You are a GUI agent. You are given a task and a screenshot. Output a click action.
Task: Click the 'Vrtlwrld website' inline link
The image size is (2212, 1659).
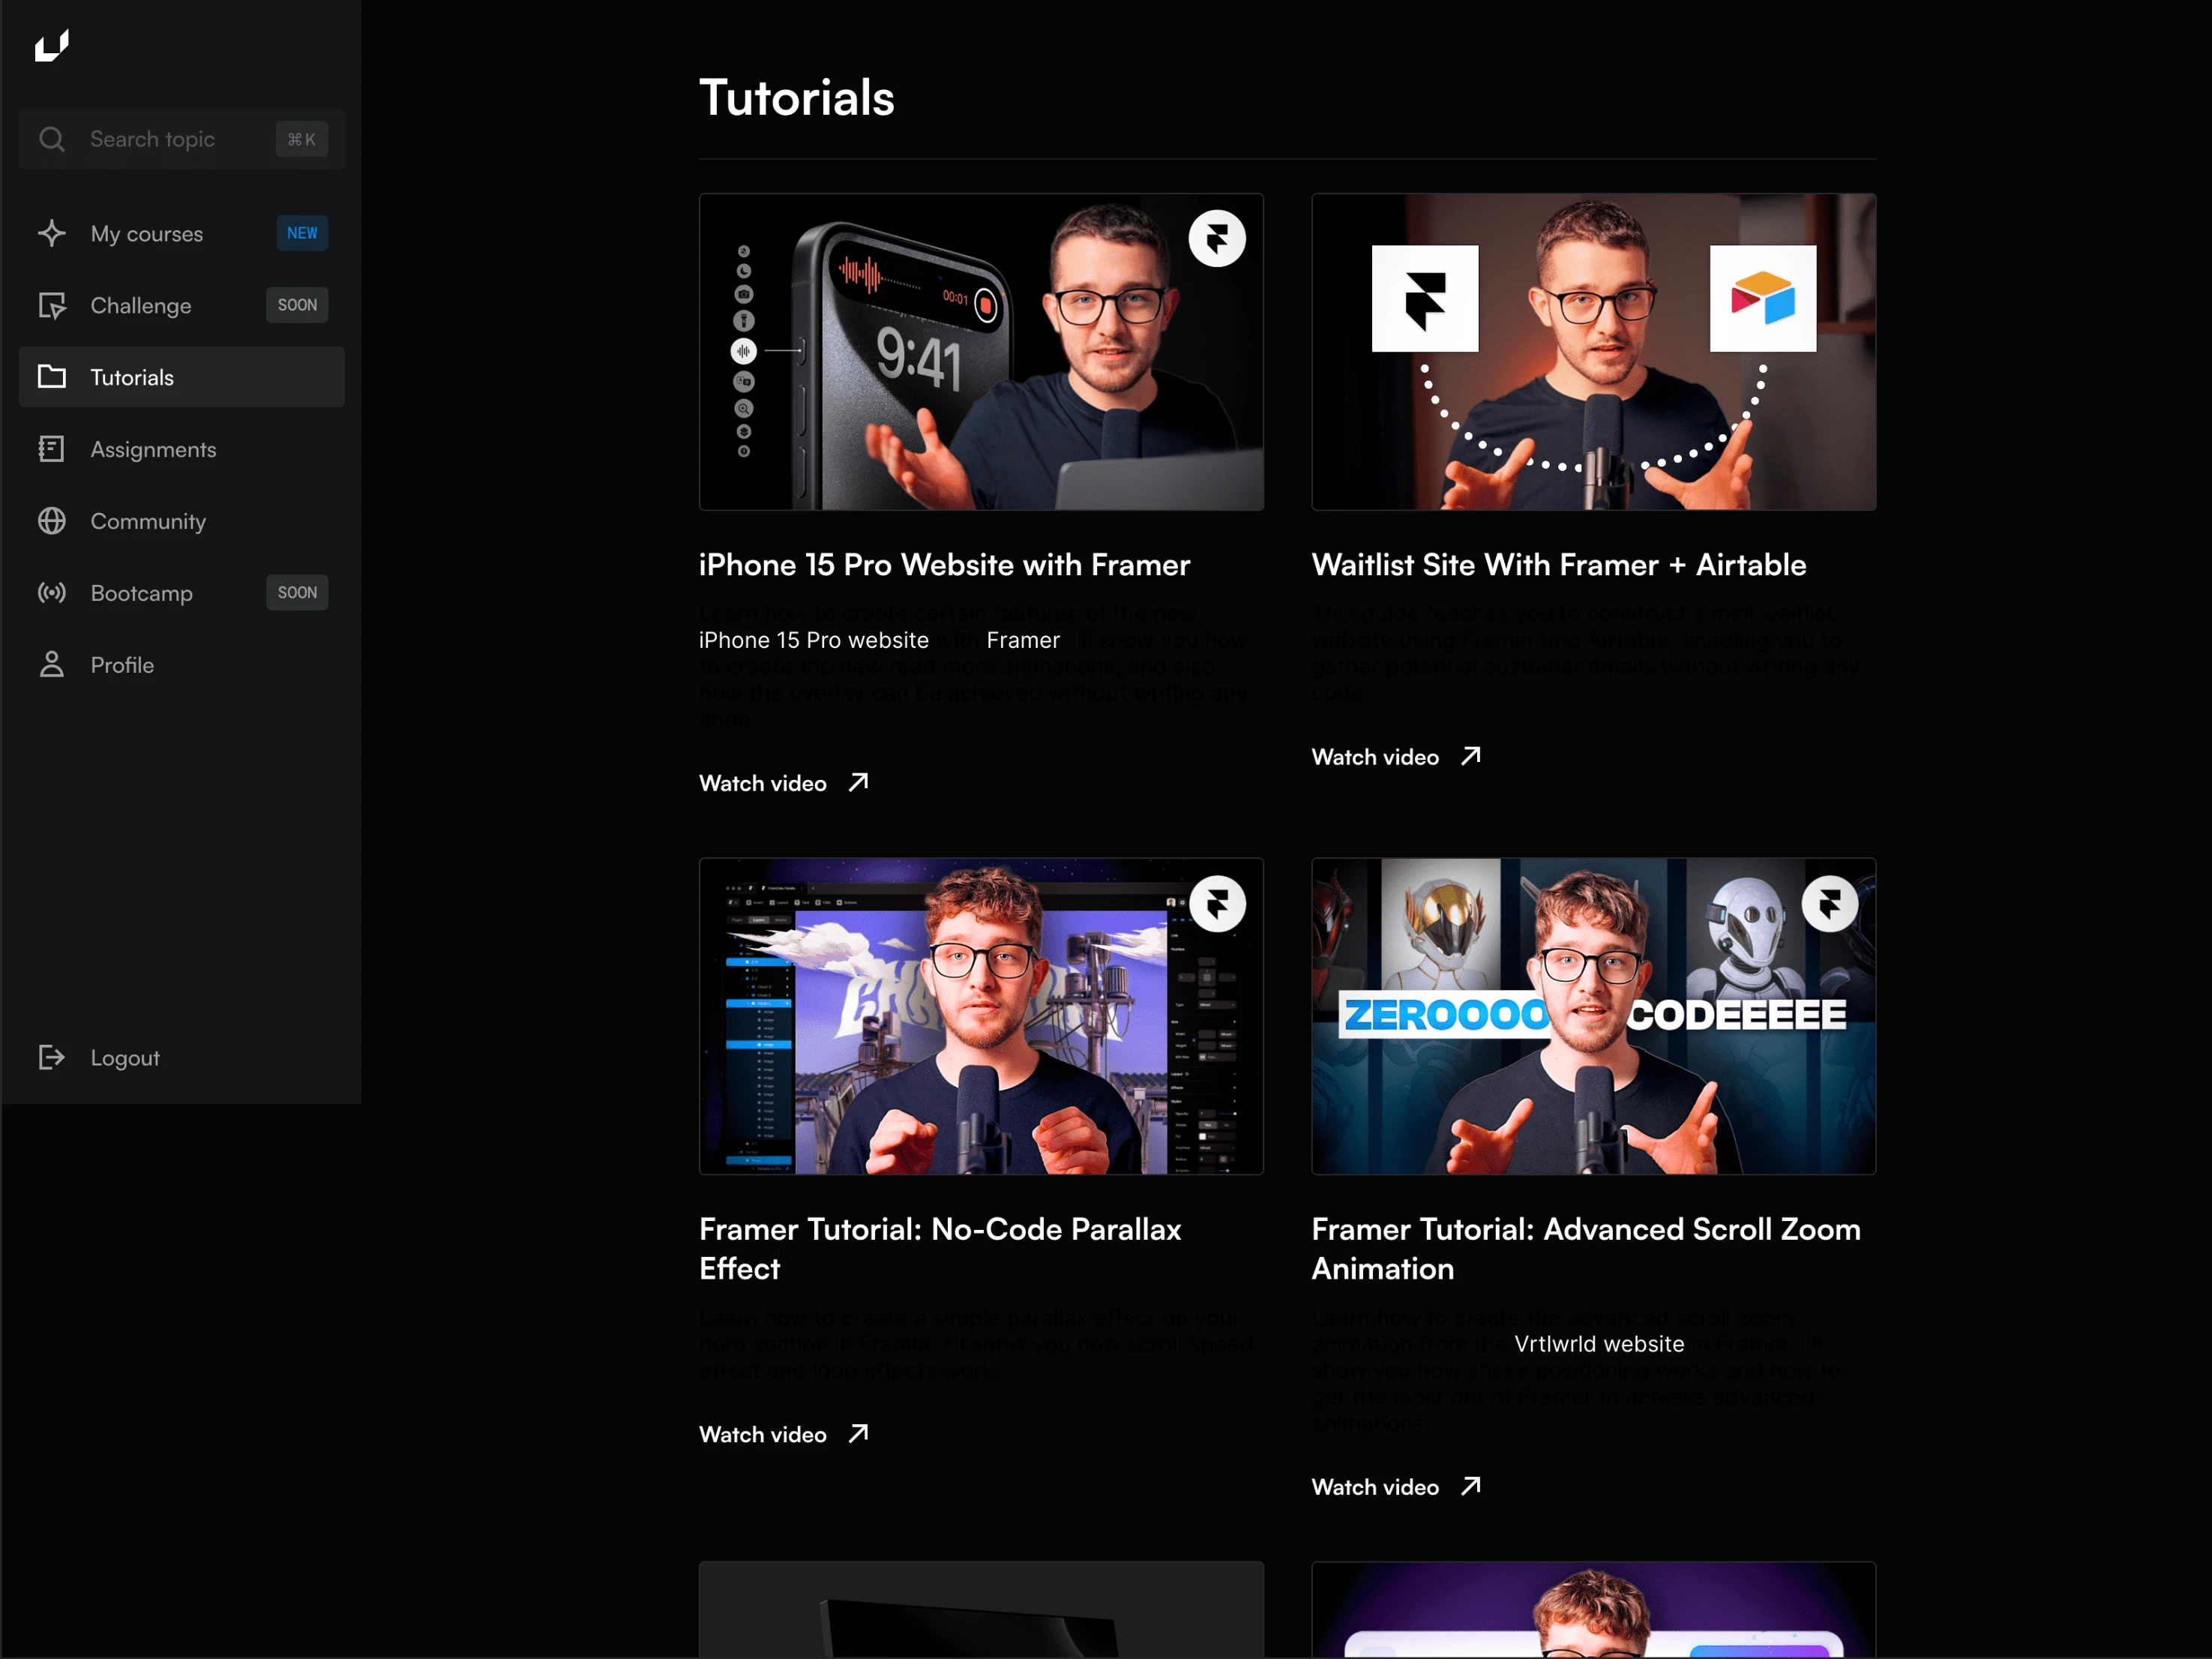click(x=1599, y=1344)
